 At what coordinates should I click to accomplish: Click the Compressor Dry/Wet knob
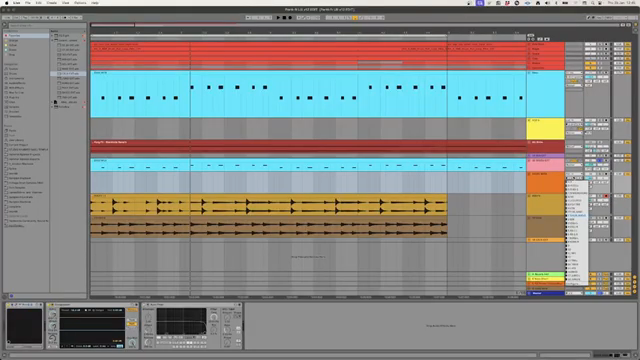pyautogui.click(x=132, y=343)
